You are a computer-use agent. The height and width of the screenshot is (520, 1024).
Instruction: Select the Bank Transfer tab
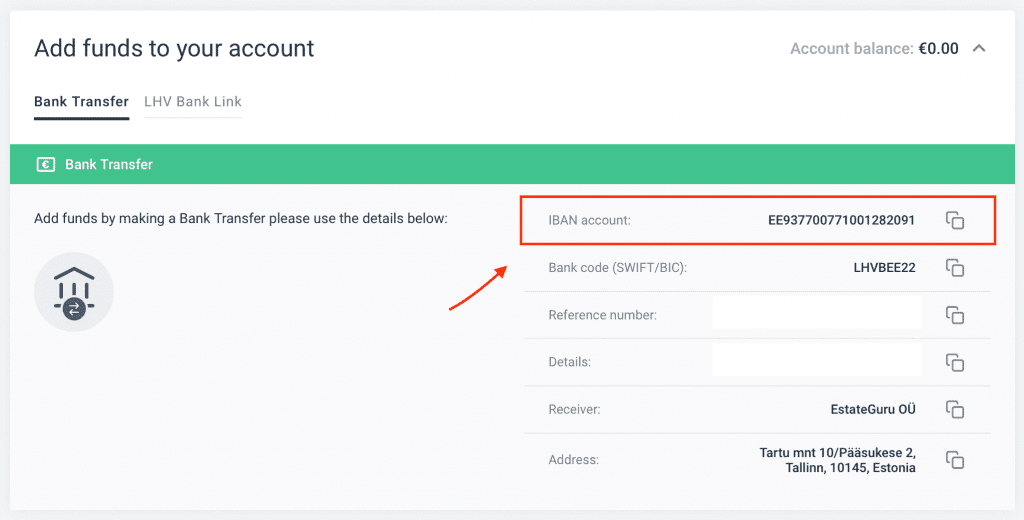(81, 102)
